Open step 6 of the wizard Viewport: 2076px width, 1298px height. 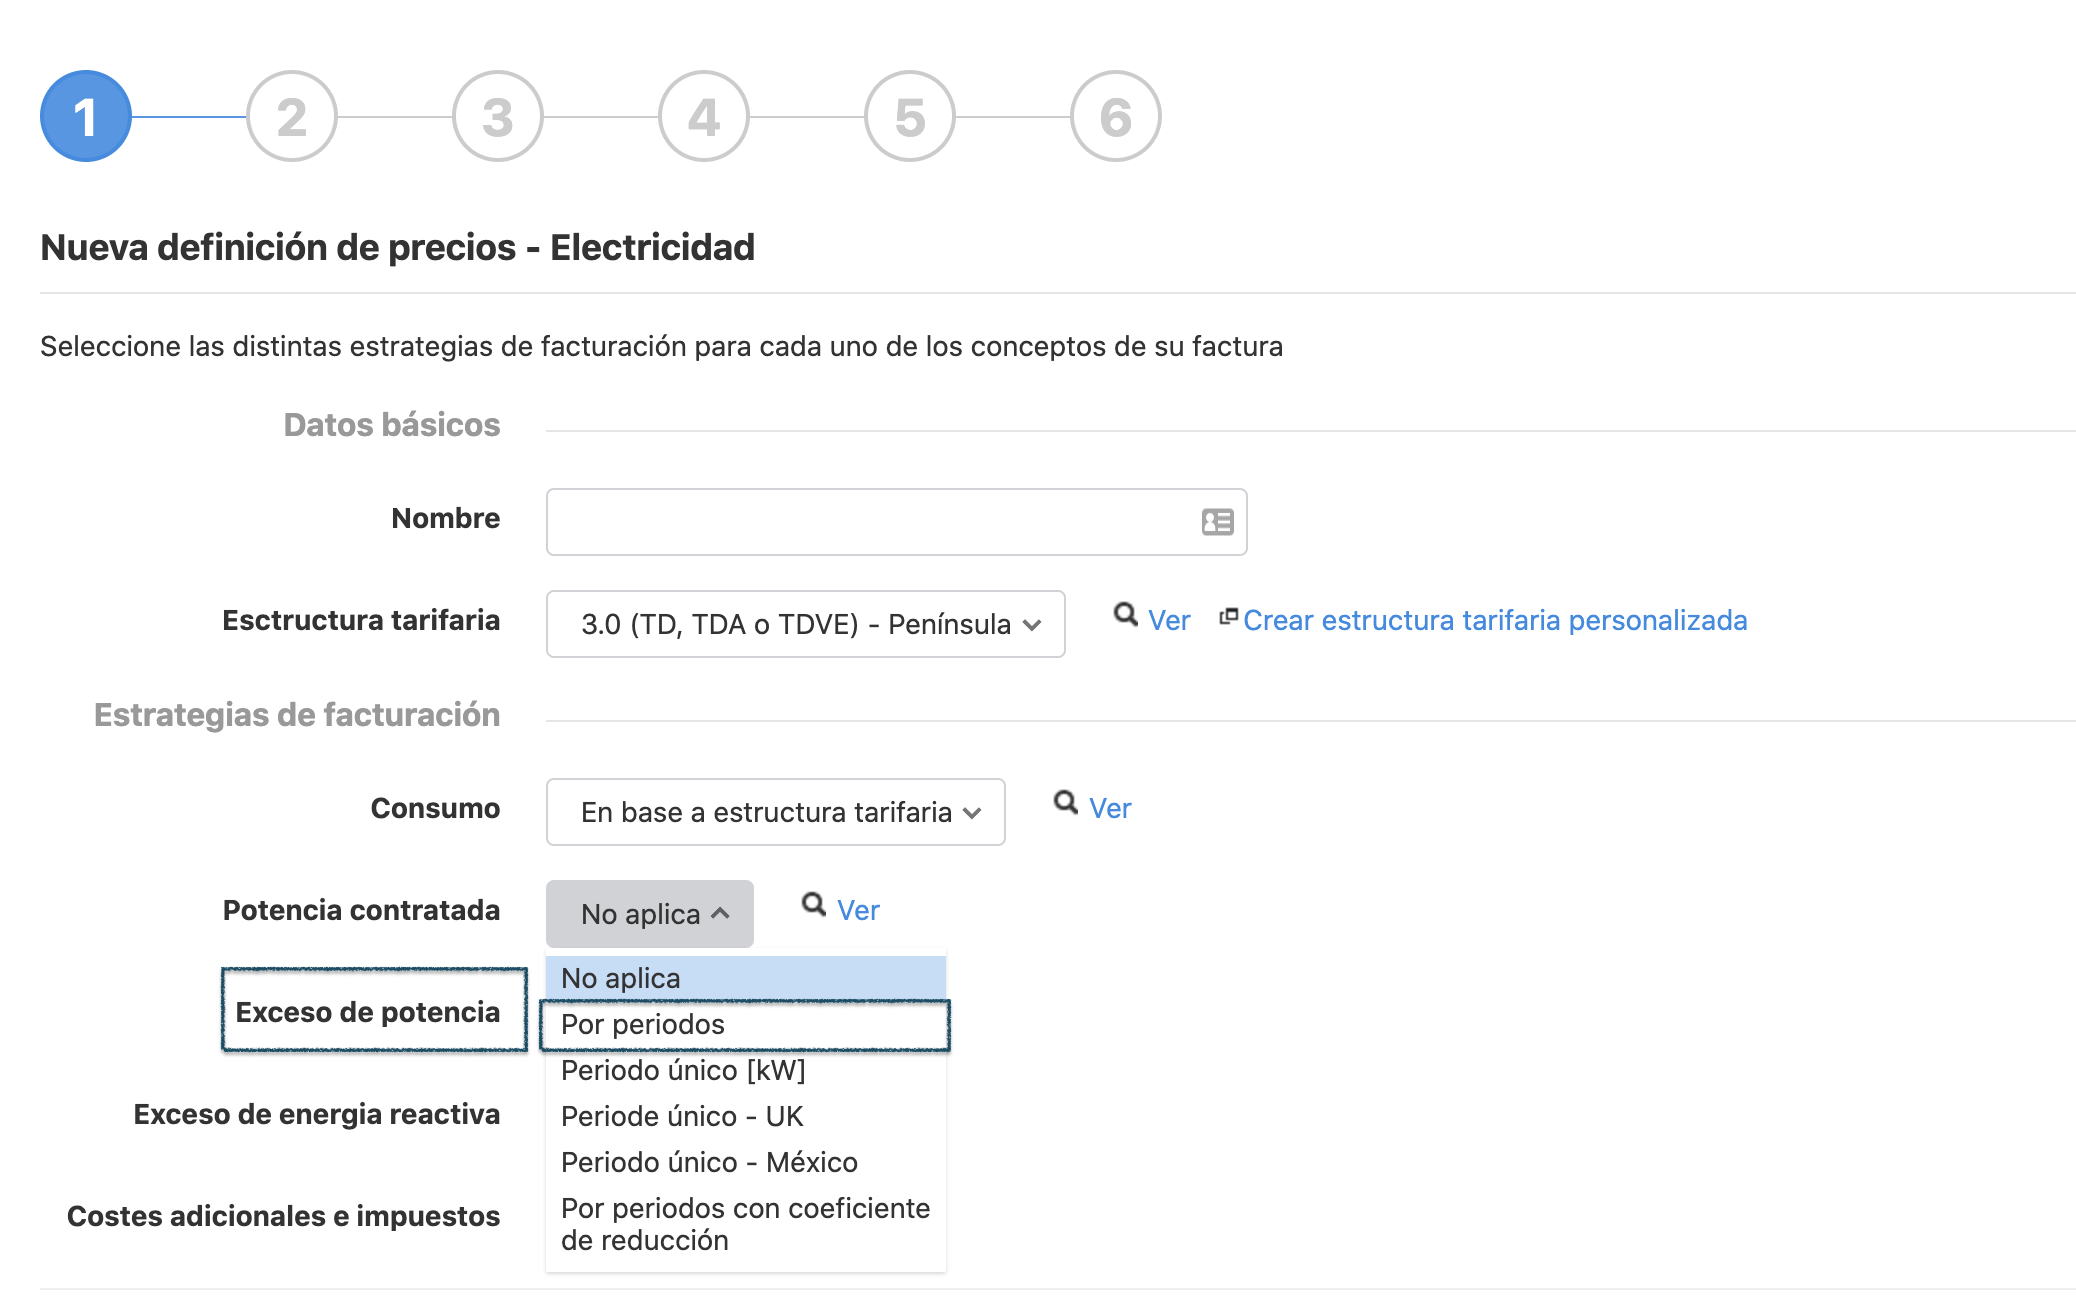(1116, 116)
